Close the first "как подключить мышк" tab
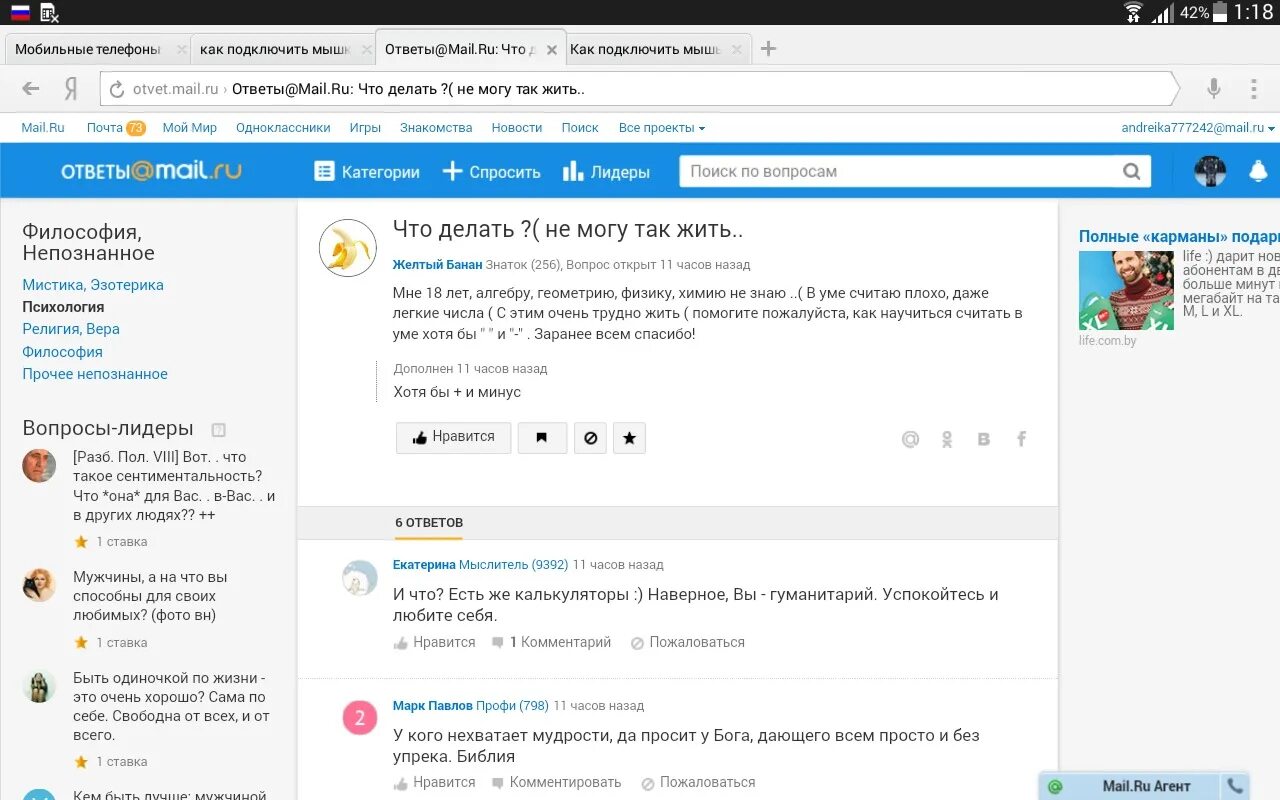Image resolution: width=1280 pixels, height=800 pixels. point(366,49)
